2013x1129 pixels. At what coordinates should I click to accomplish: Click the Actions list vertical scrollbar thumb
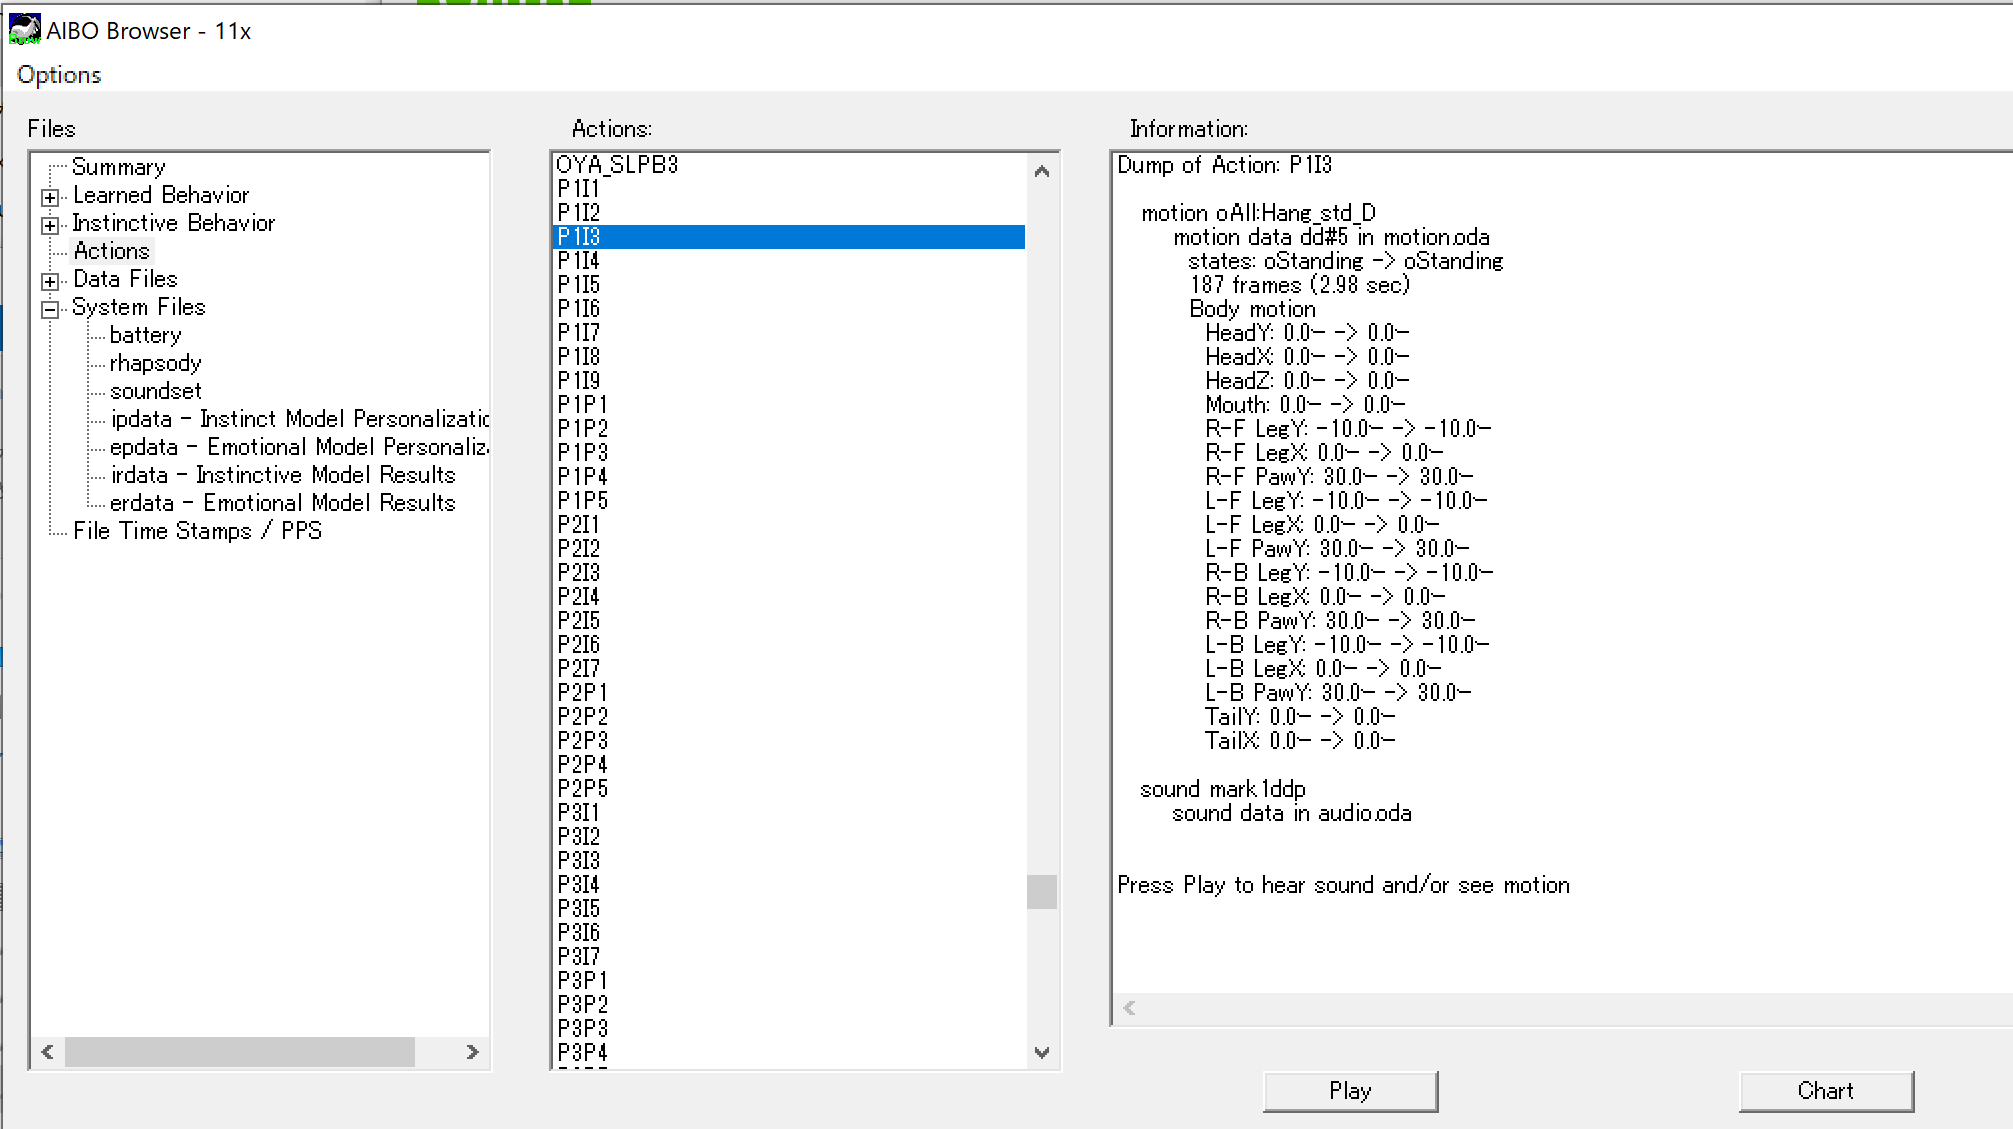tap(1041, 891)
